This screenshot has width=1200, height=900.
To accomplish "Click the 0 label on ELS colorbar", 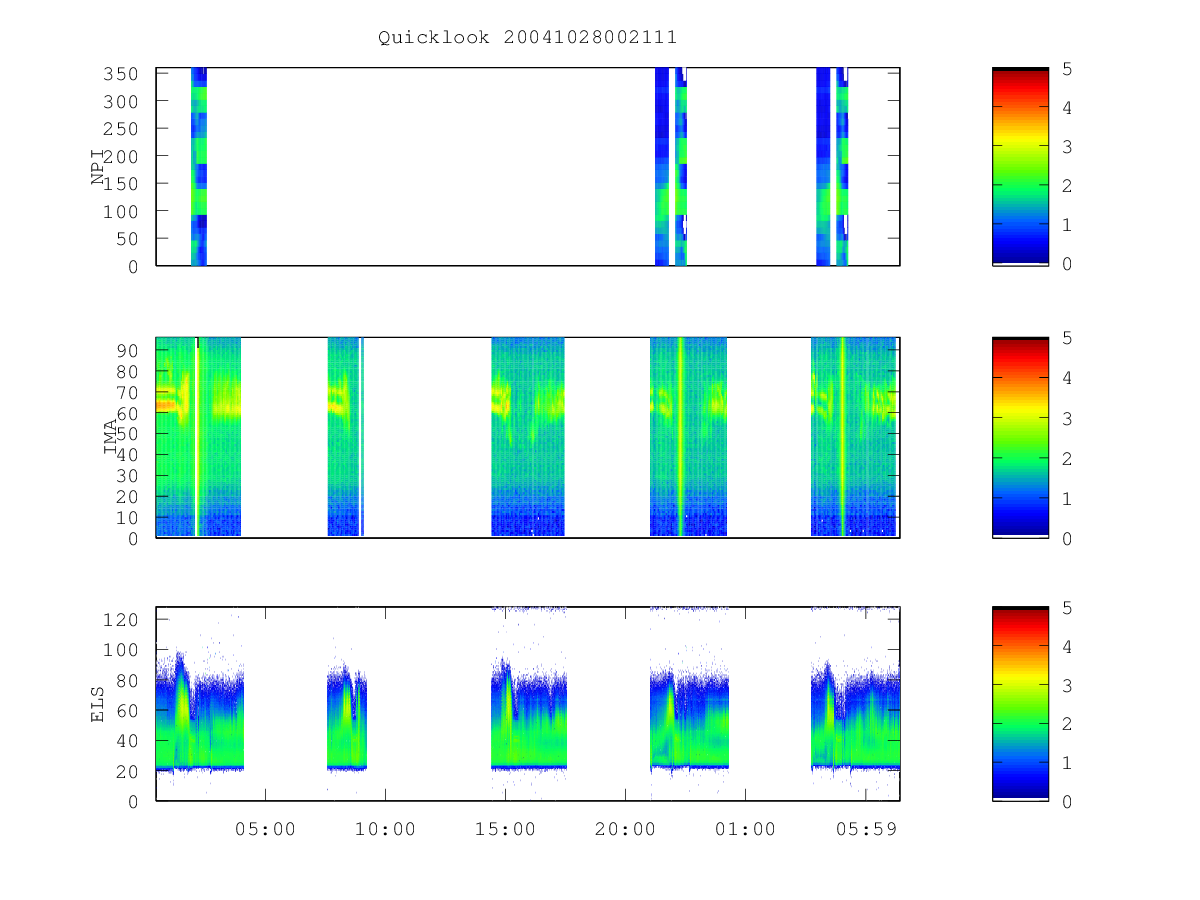I will [x=1067, y=802].
